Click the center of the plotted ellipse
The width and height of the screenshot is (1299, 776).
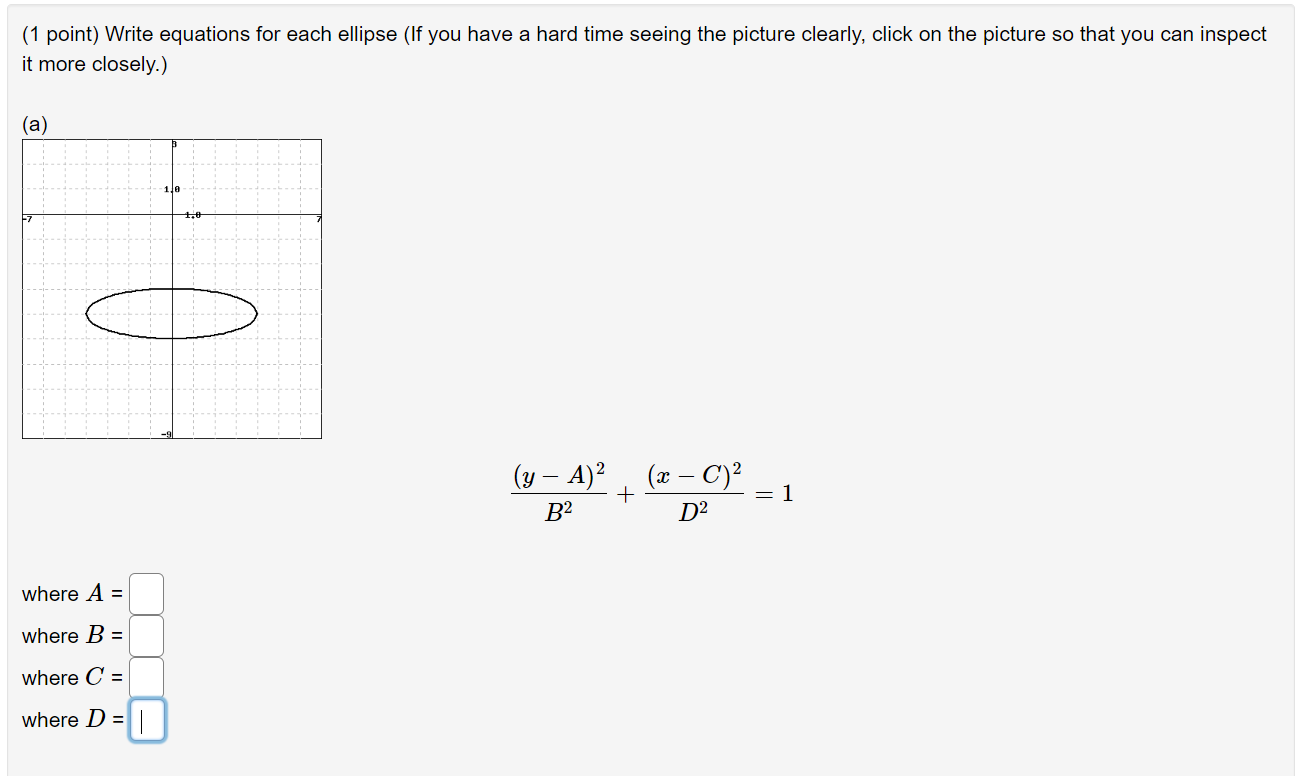point(172,313)
